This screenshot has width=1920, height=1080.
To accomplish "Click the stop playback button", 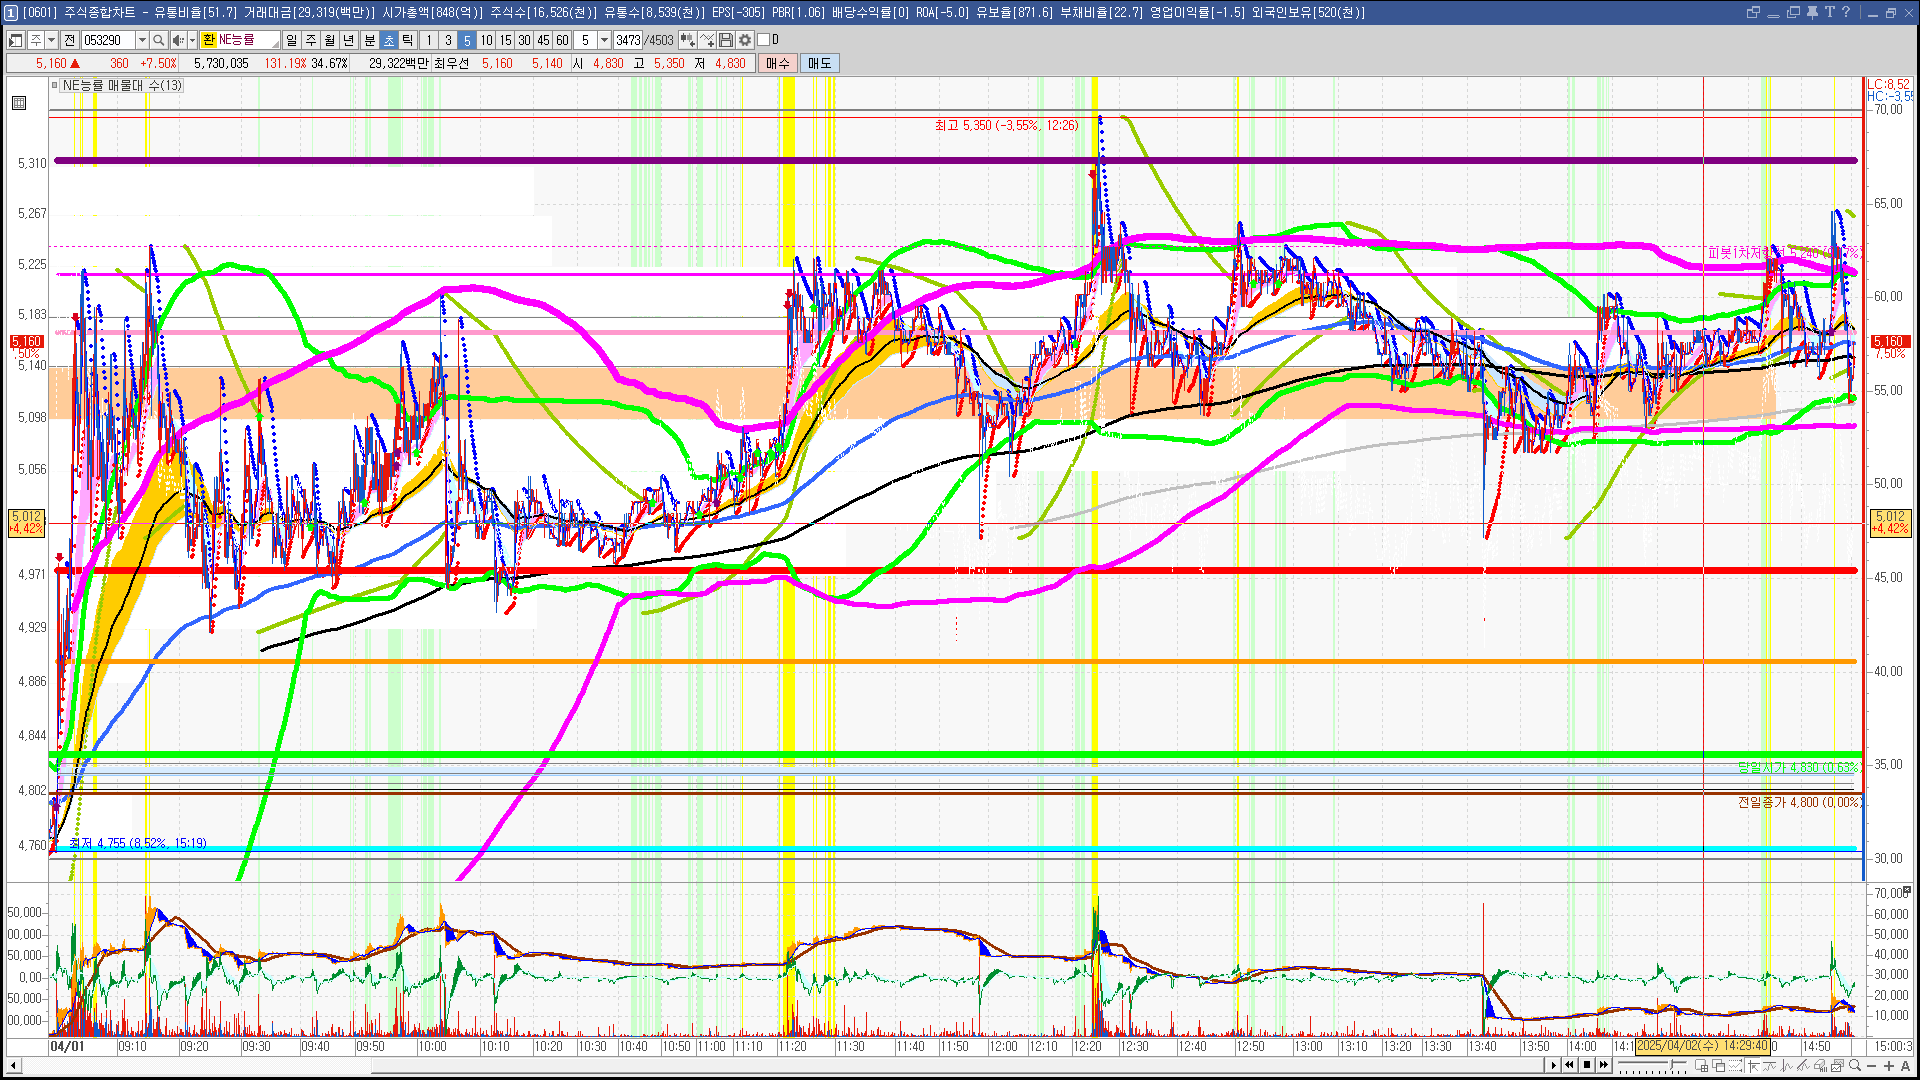I will [x=1587, y=1065].
